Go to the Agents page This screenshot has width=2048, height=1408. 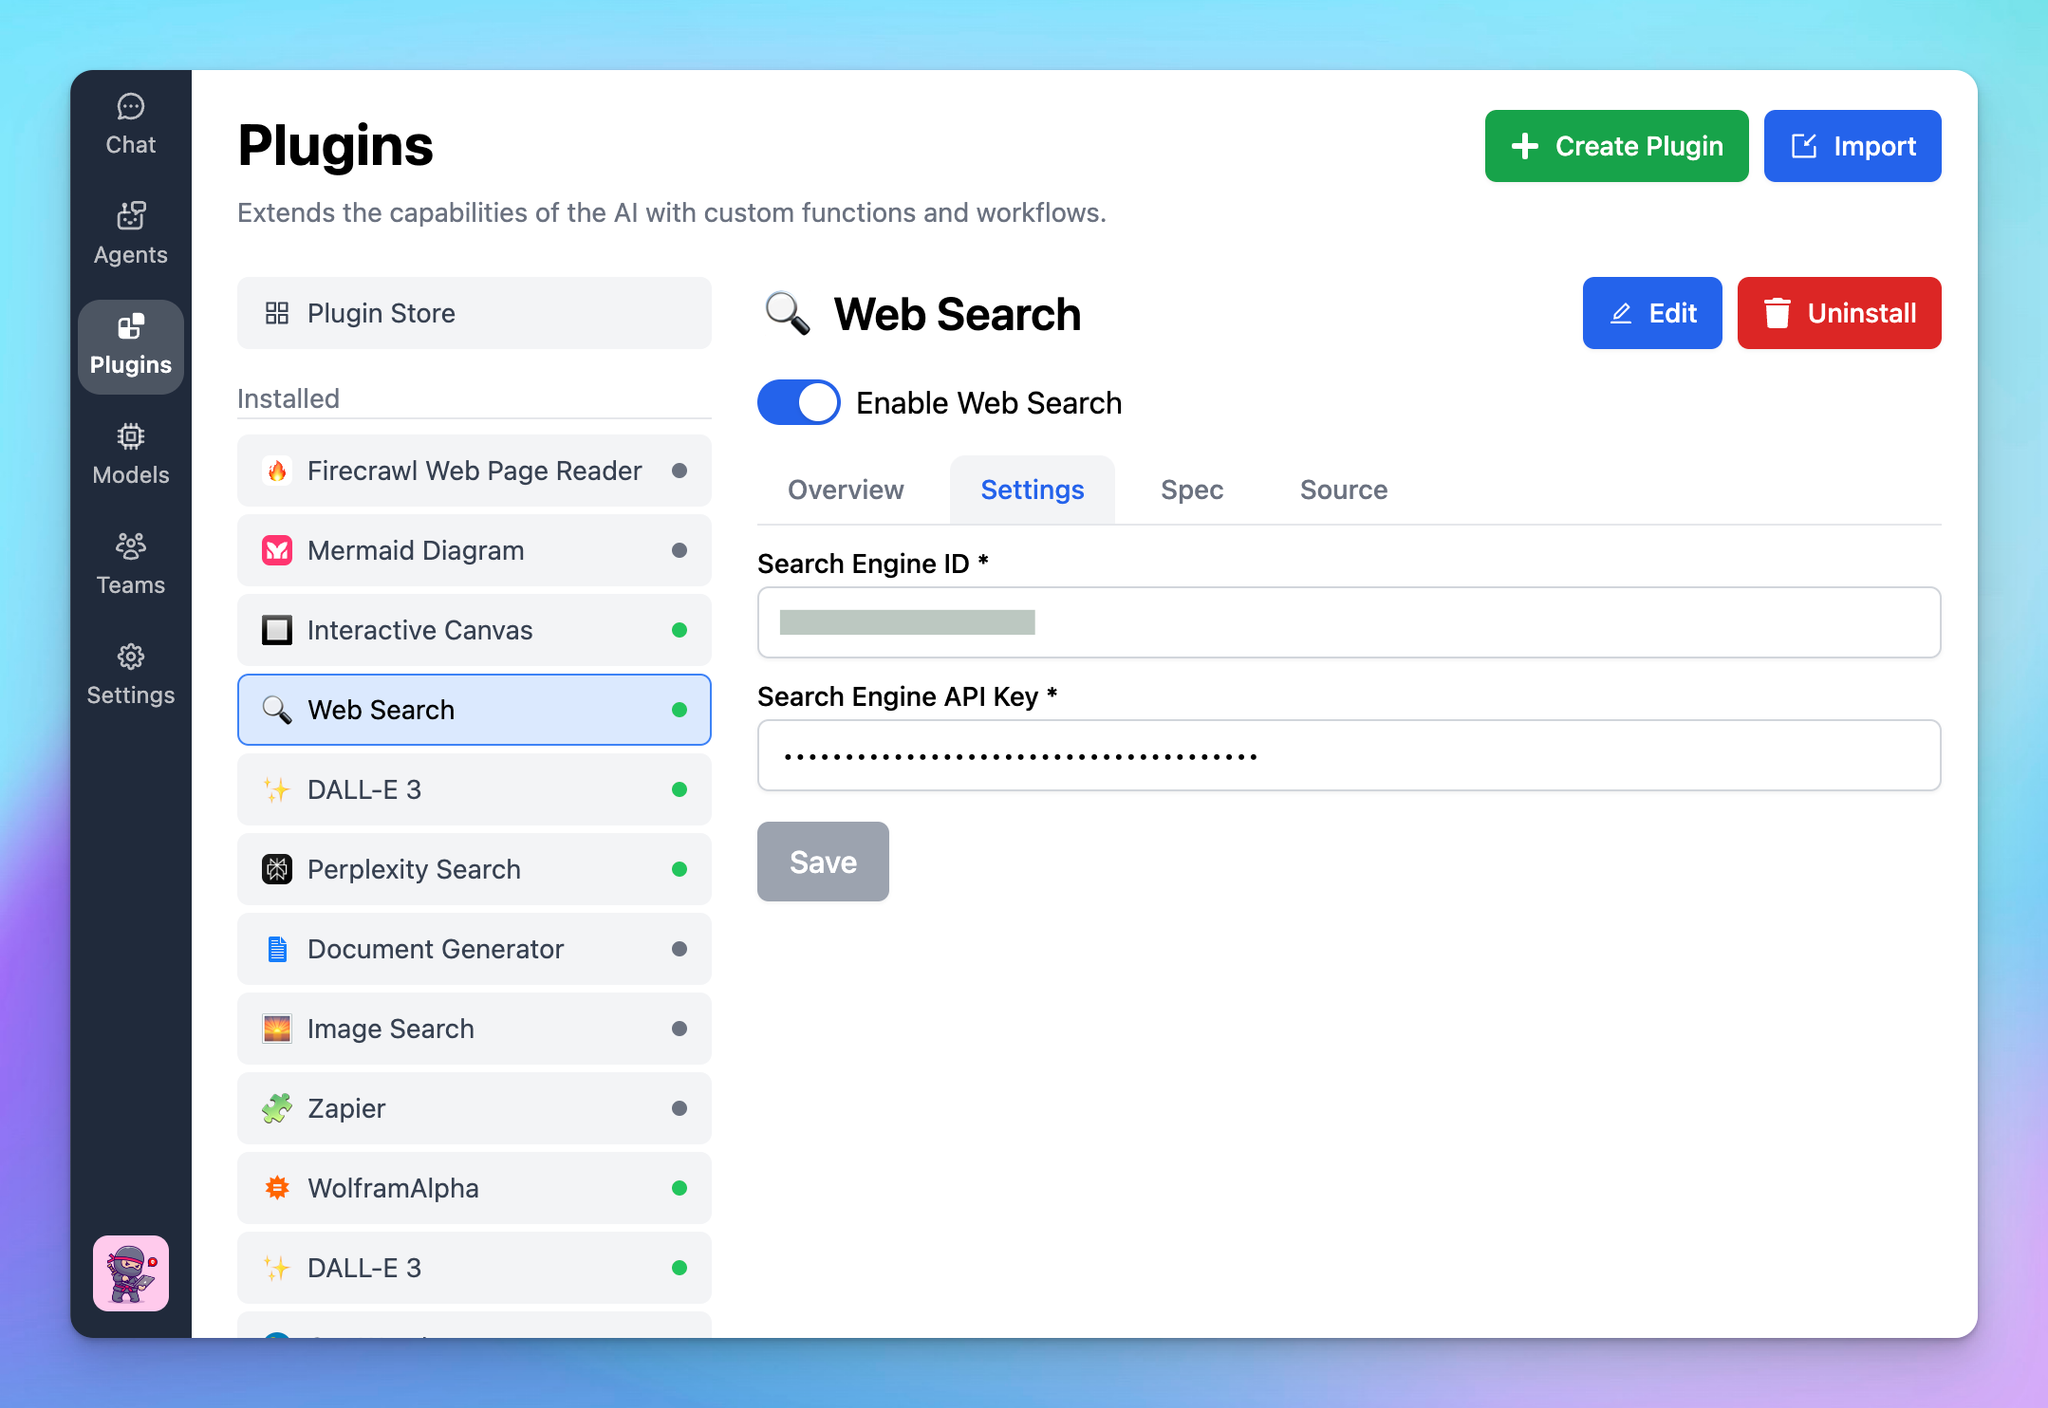pos(131,234)
